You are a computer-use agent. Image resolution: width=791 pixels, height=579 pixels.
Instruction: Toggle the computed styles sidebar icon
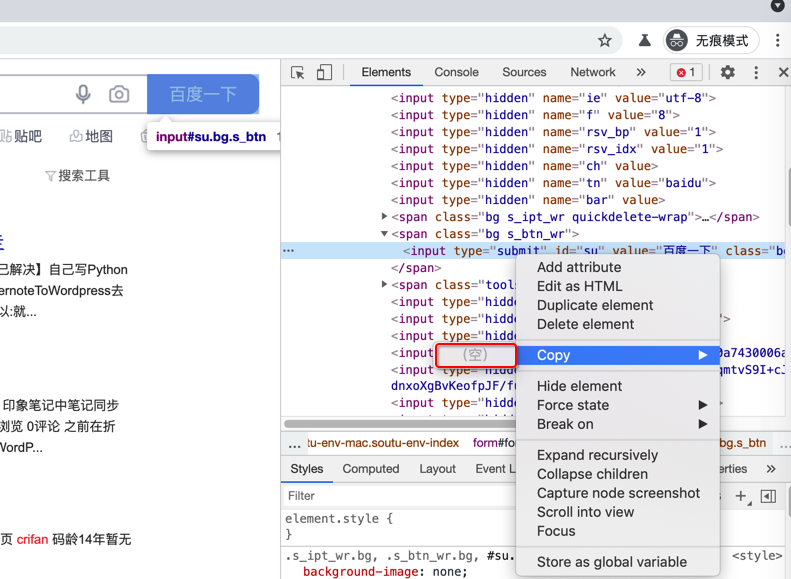pos(768,496)
